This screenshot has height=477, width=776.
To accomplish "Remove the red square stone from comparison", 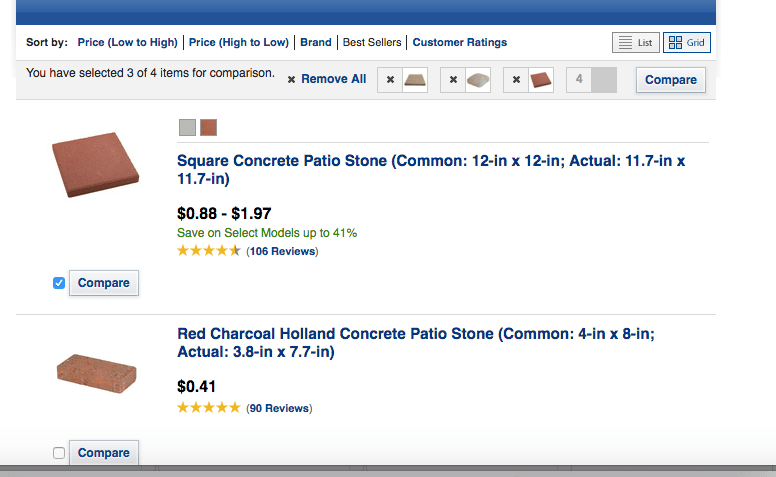I will [516, 80].
